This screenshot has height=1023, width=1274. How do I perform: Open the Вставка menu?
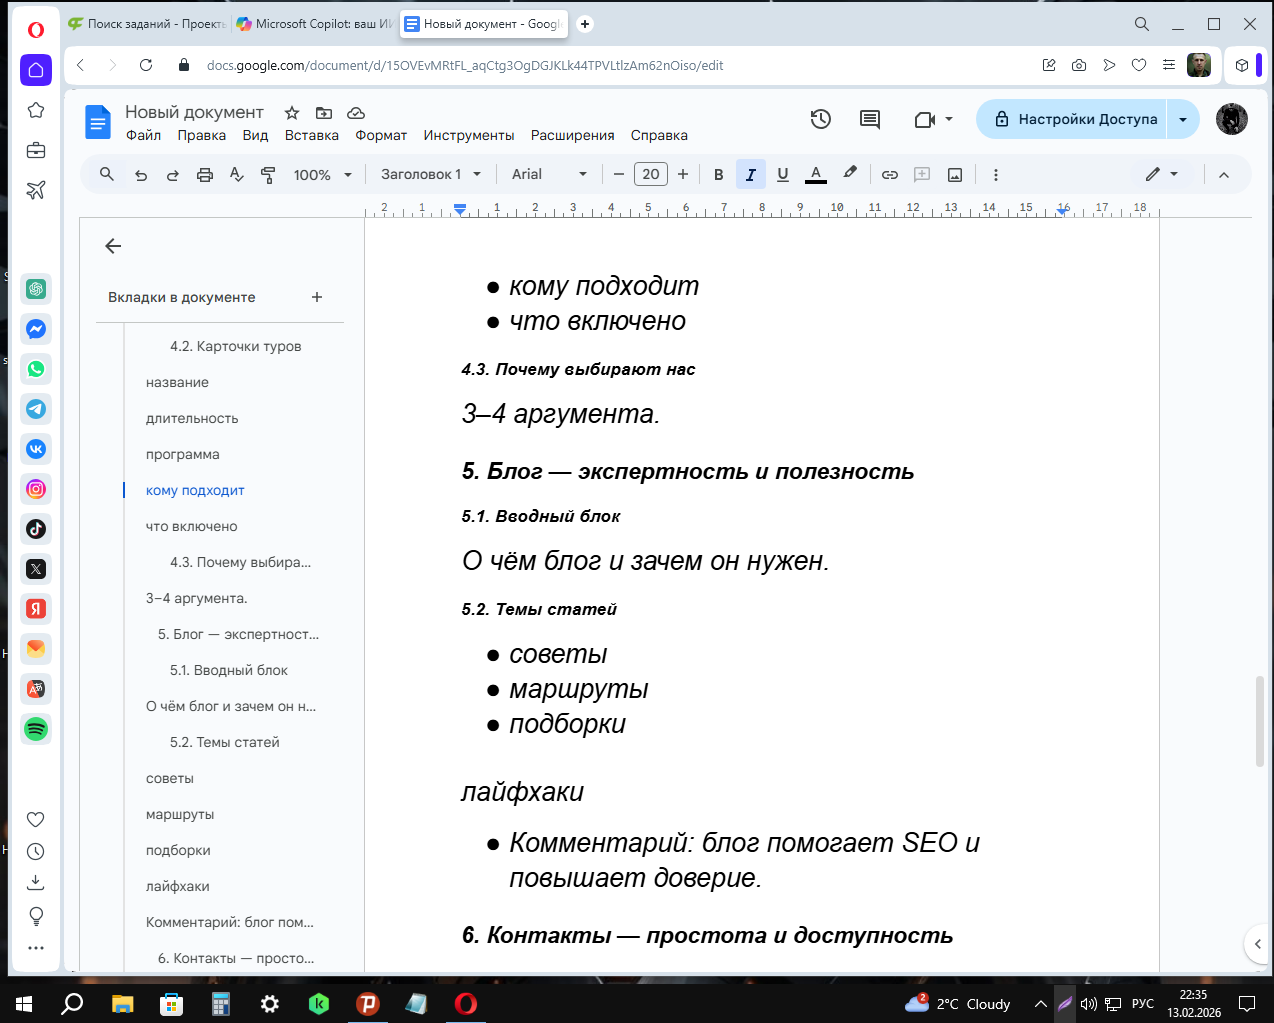point(311,135)
